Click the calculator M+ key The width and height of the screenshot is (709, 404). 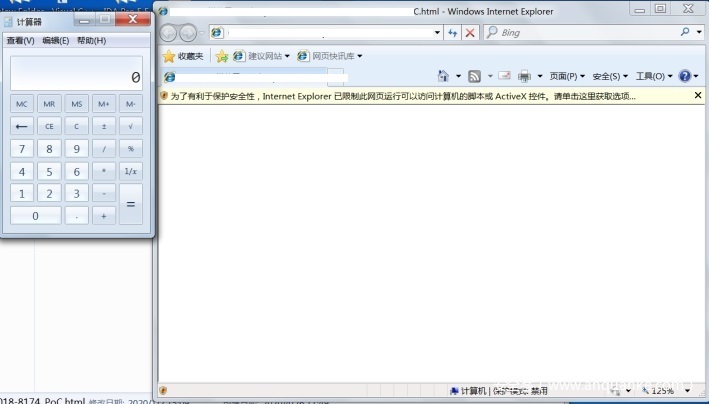(x=104, y=104)
